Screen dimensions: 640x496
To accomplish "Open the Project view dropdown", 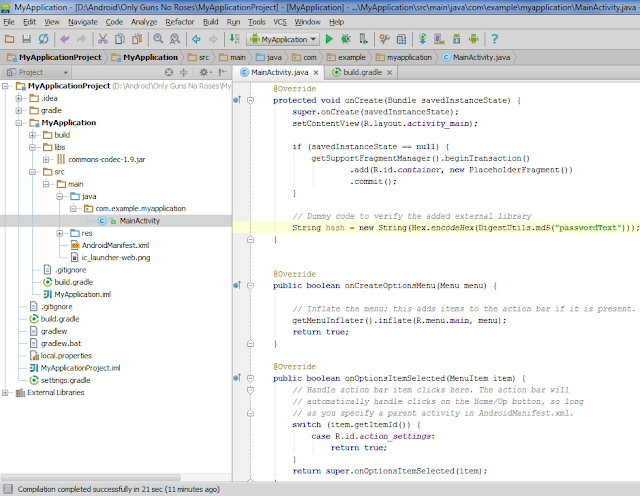I will point(36,72).
